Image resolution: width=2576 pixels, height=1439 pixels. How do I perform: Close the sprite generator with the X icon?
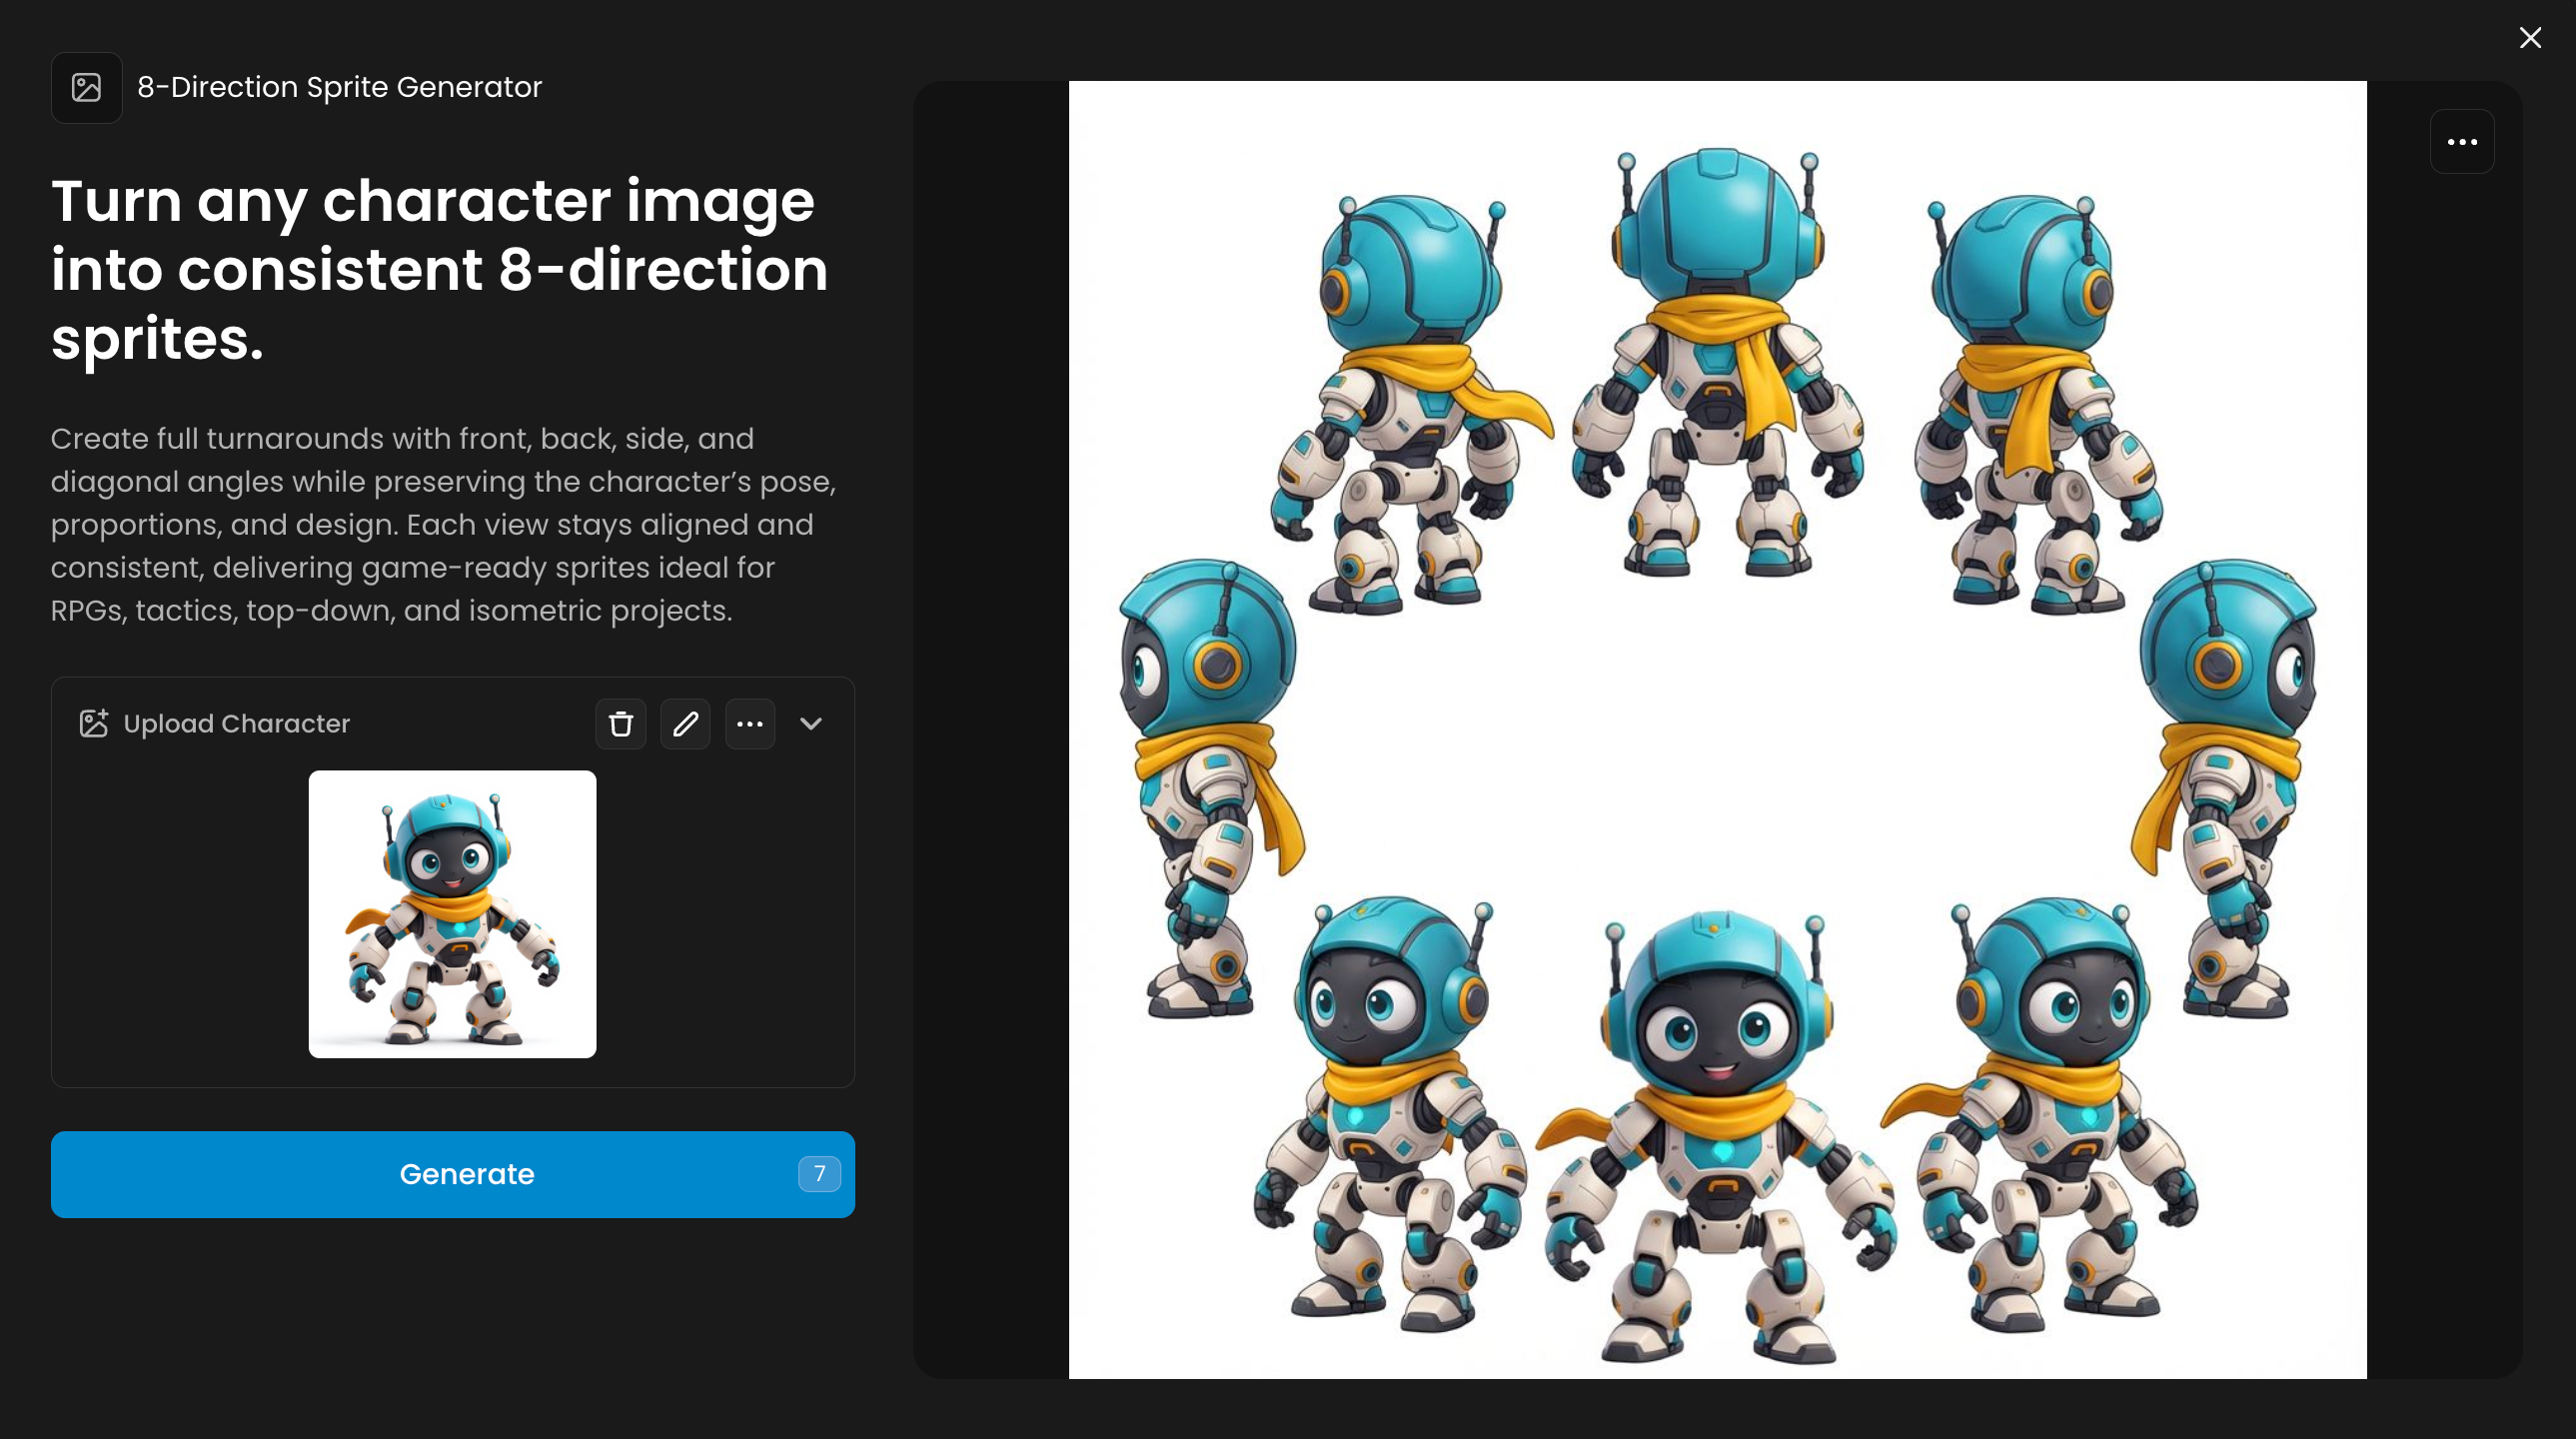click(2530, 38)
